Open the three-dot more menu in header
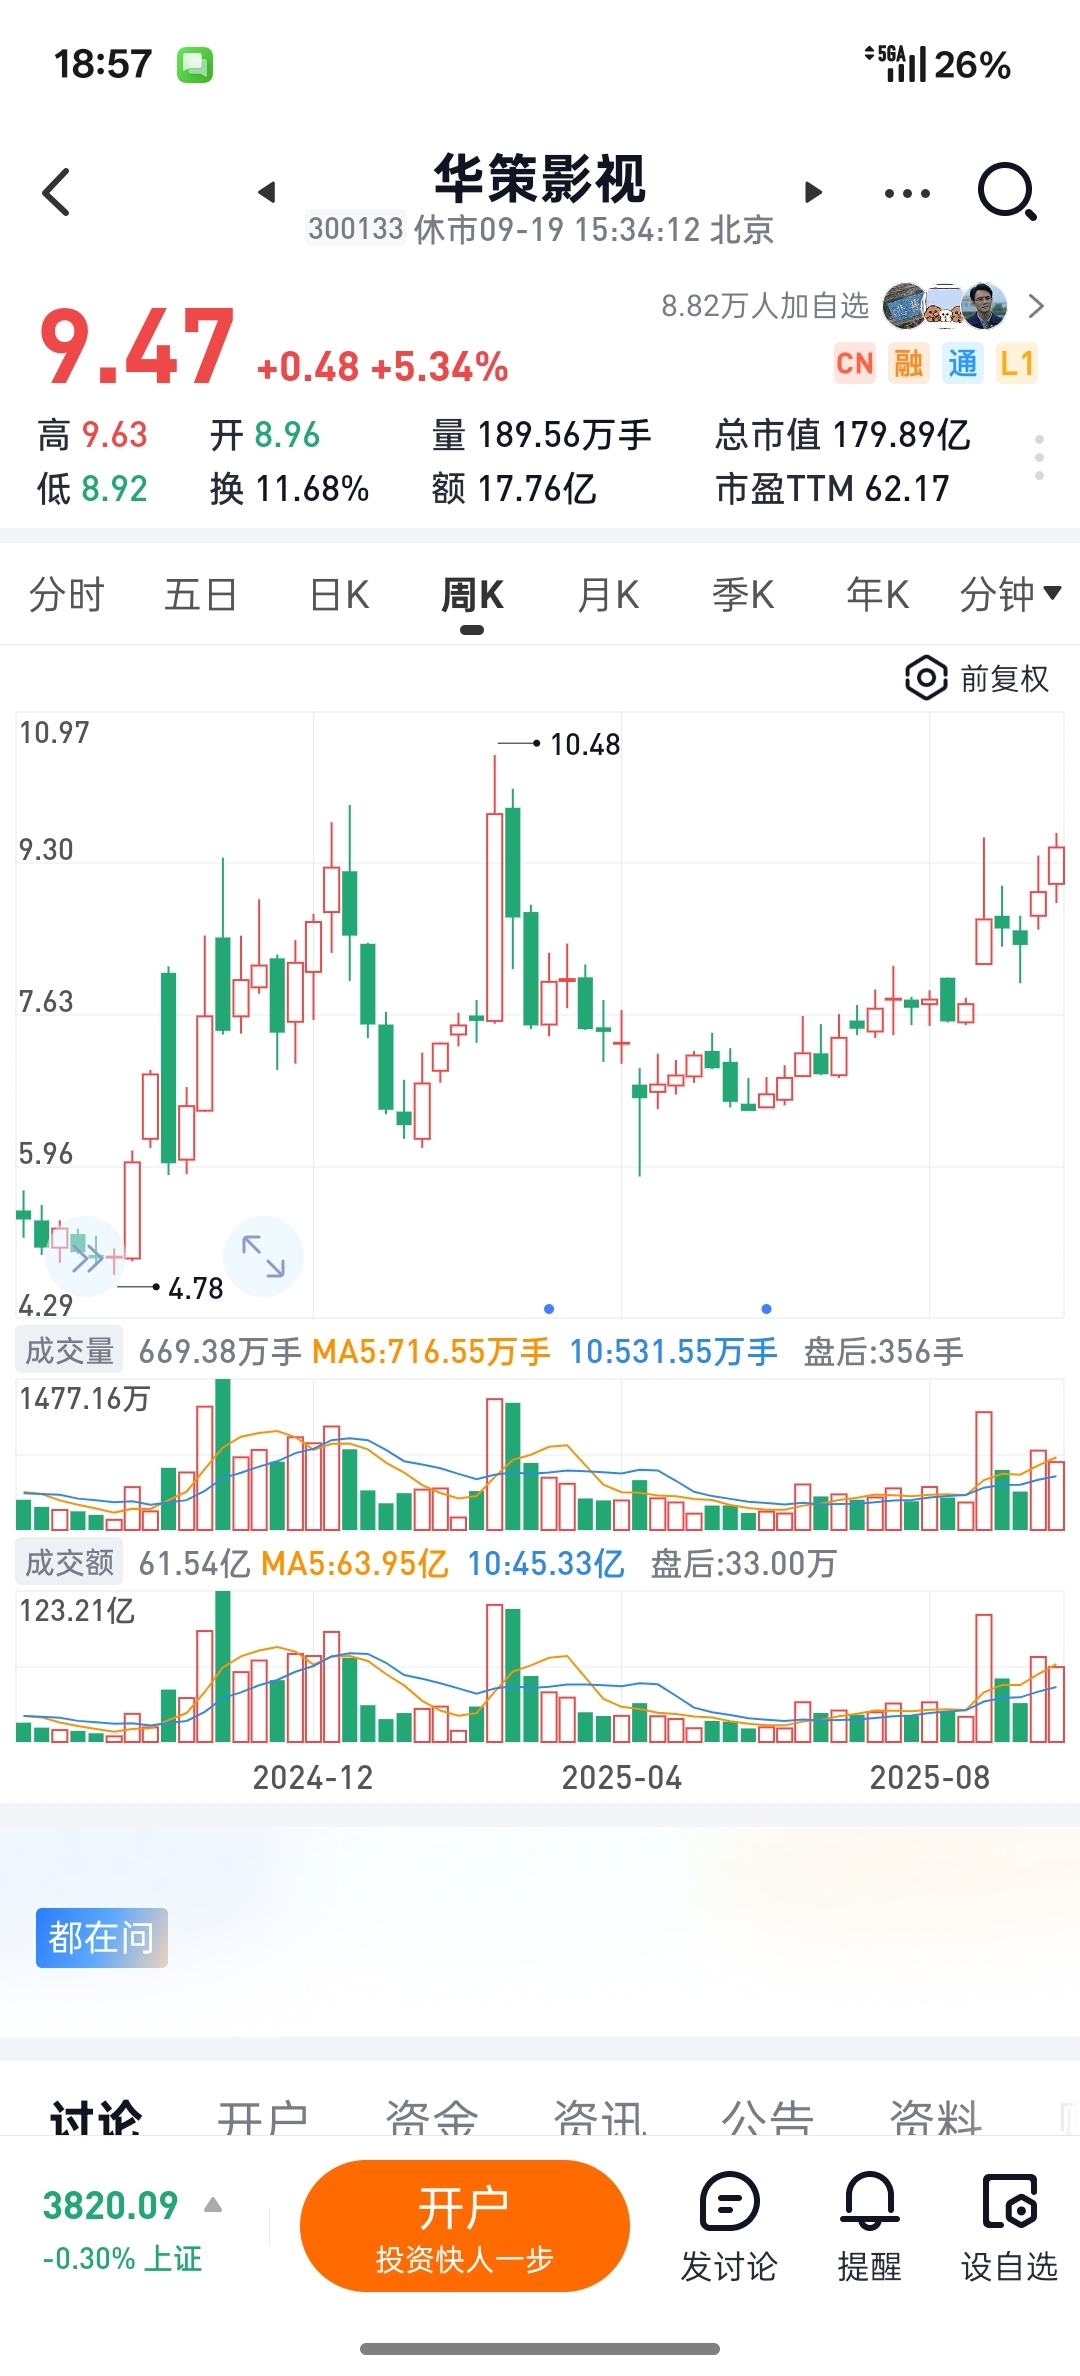1080x2376 pixels. point(907,193)
